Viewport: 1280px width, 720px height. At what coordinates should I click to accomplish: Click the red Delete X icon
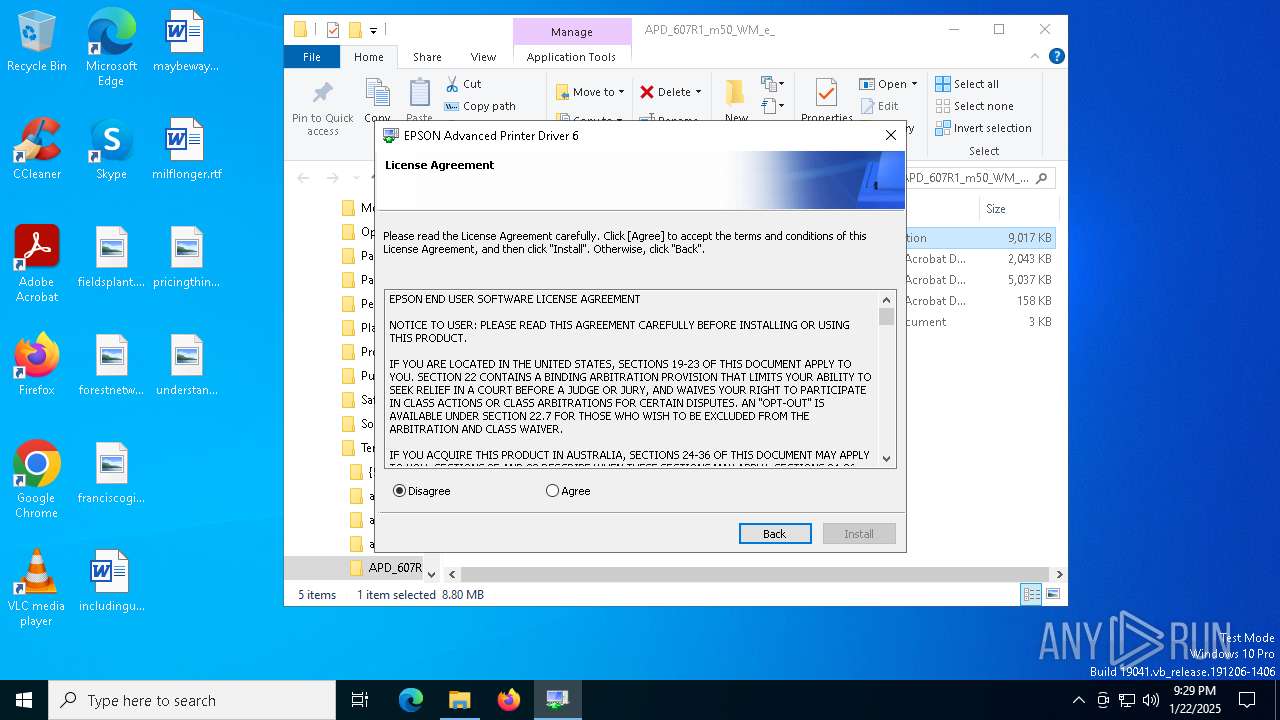(647, 92)
